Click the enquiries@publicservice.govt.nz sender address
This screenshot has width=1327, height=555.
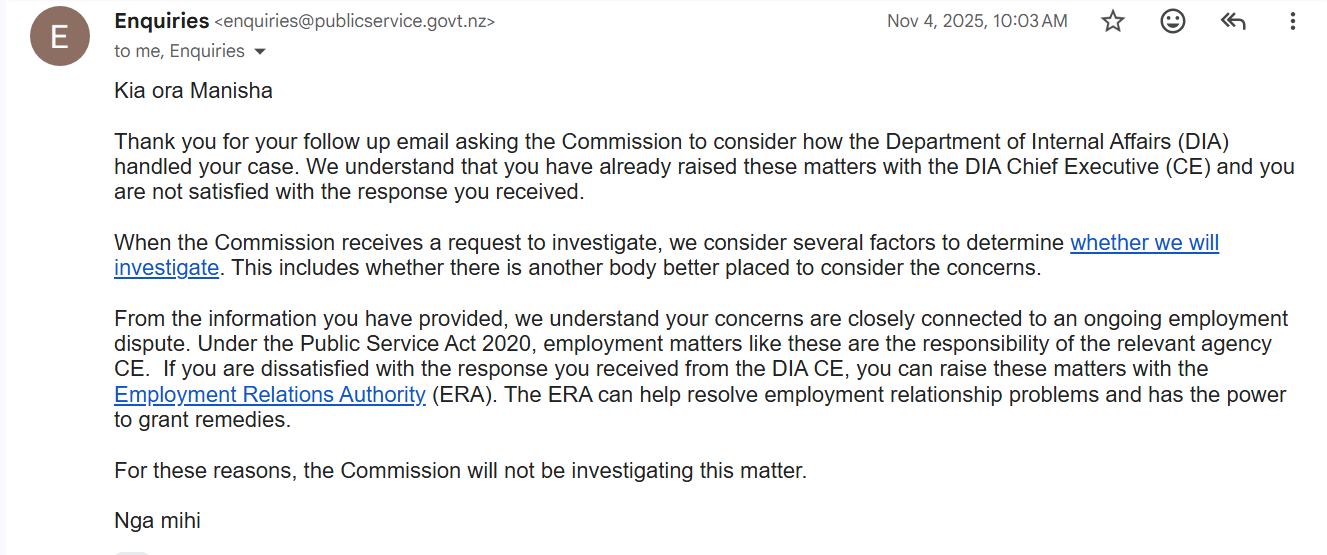tap(355, 21)
